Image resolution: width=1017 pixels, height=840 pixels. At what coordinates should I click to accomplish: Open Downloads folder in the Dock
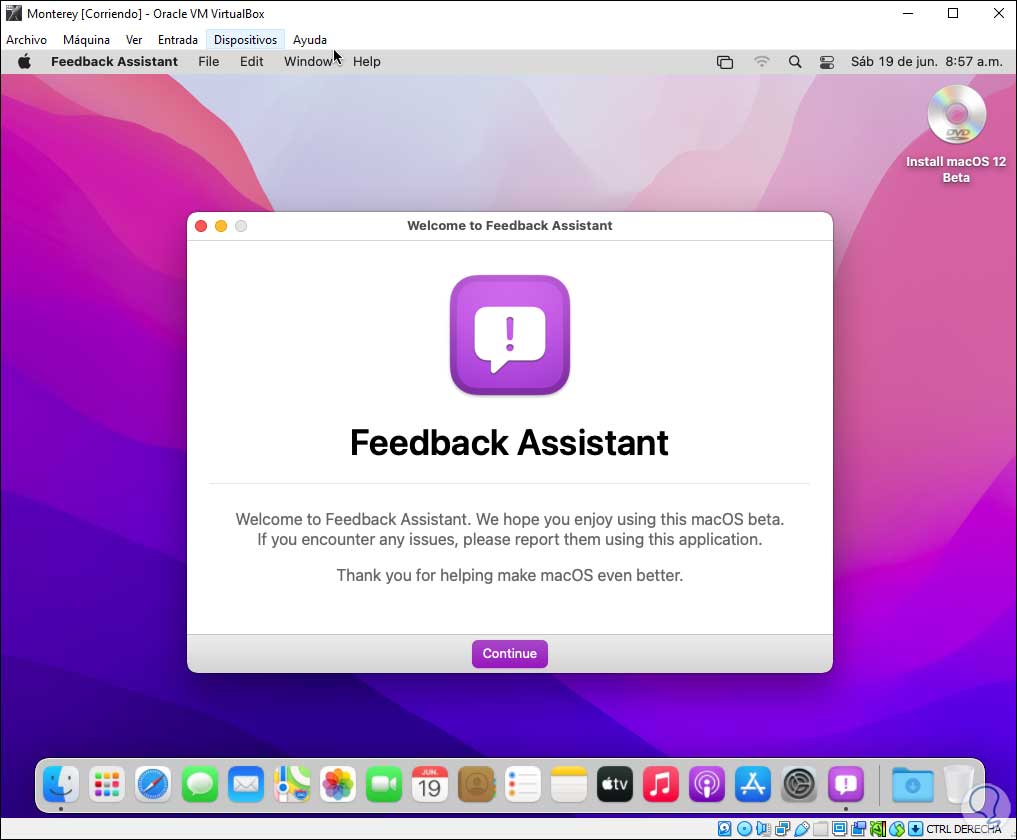click(913, 784)
